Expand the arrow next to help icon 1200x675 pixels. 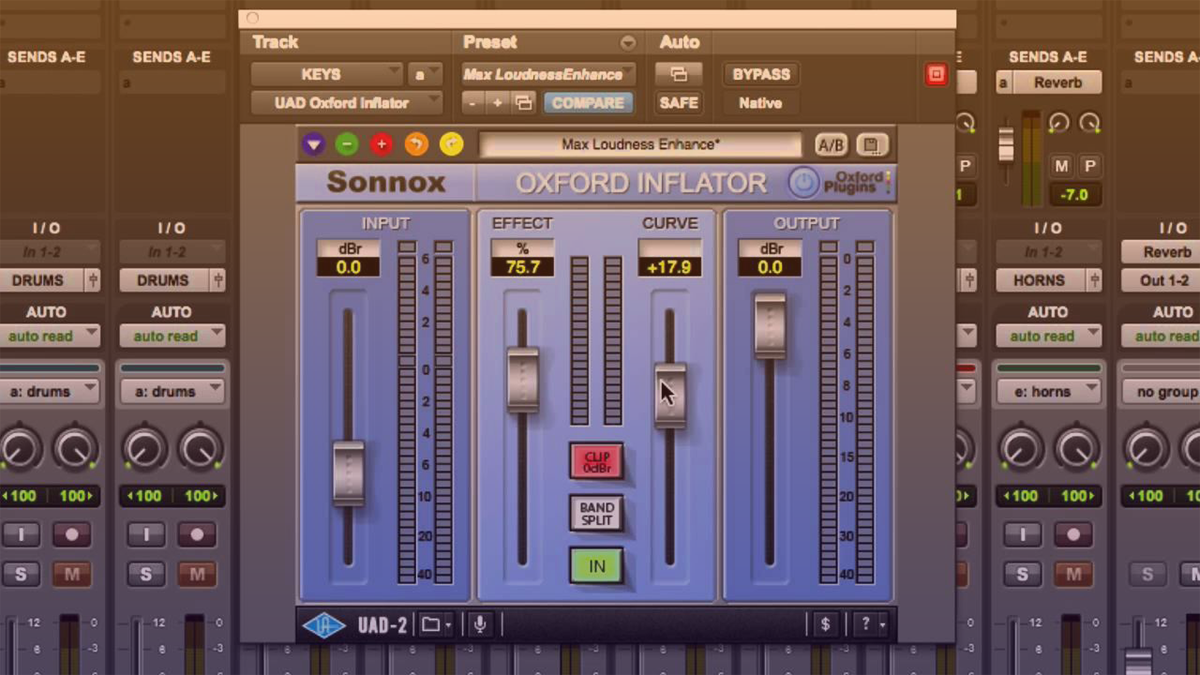(x=882, y=626)
